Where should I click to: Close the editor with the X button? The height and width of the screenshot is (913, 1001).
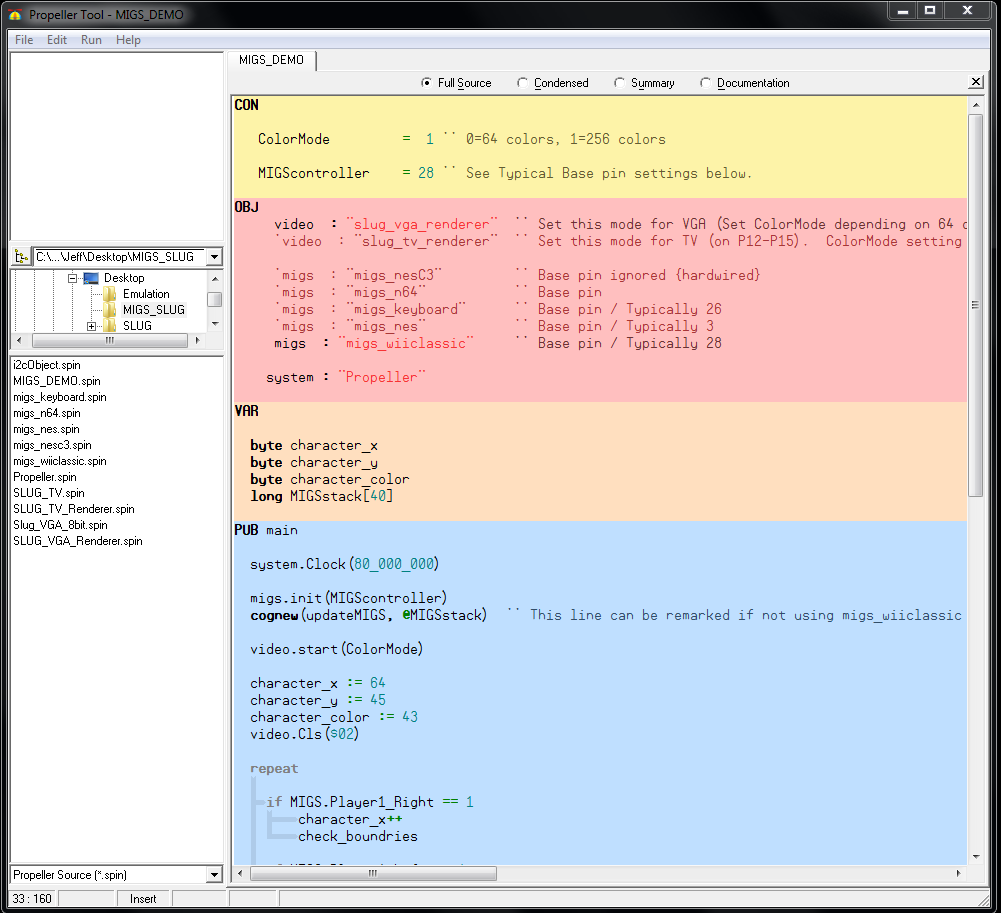point(976,82)
